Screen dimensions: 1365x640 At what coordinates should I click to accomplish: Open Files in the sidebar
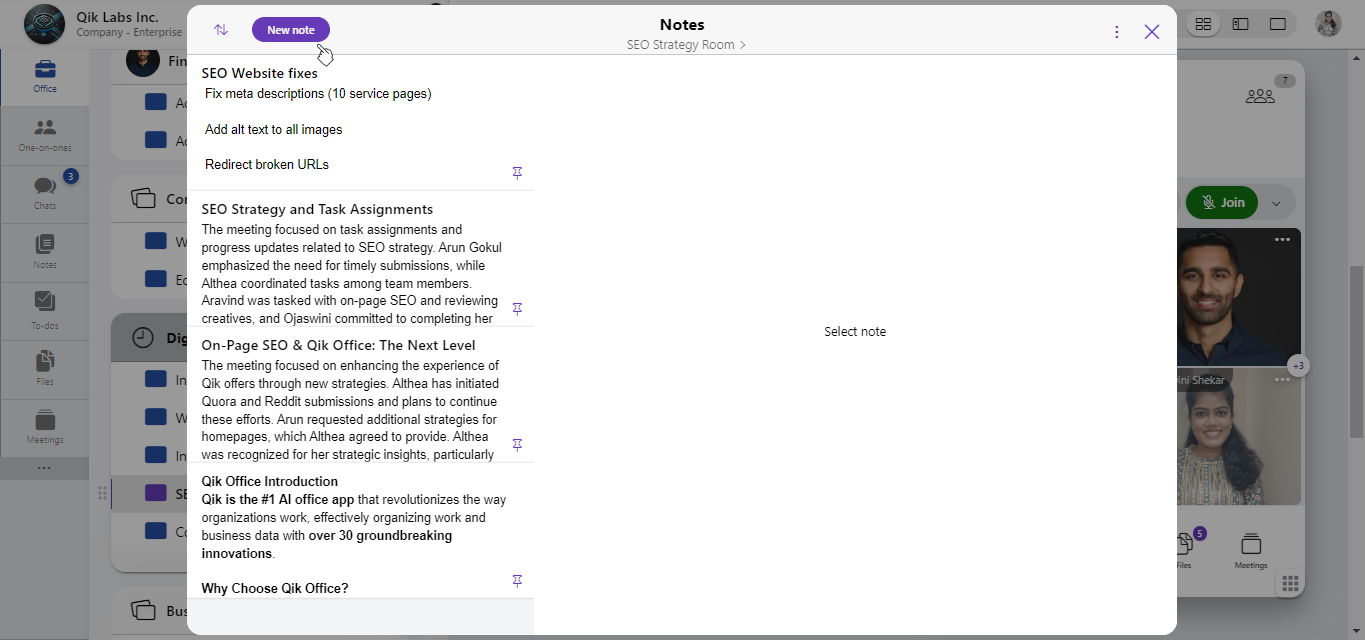(45, 369)
